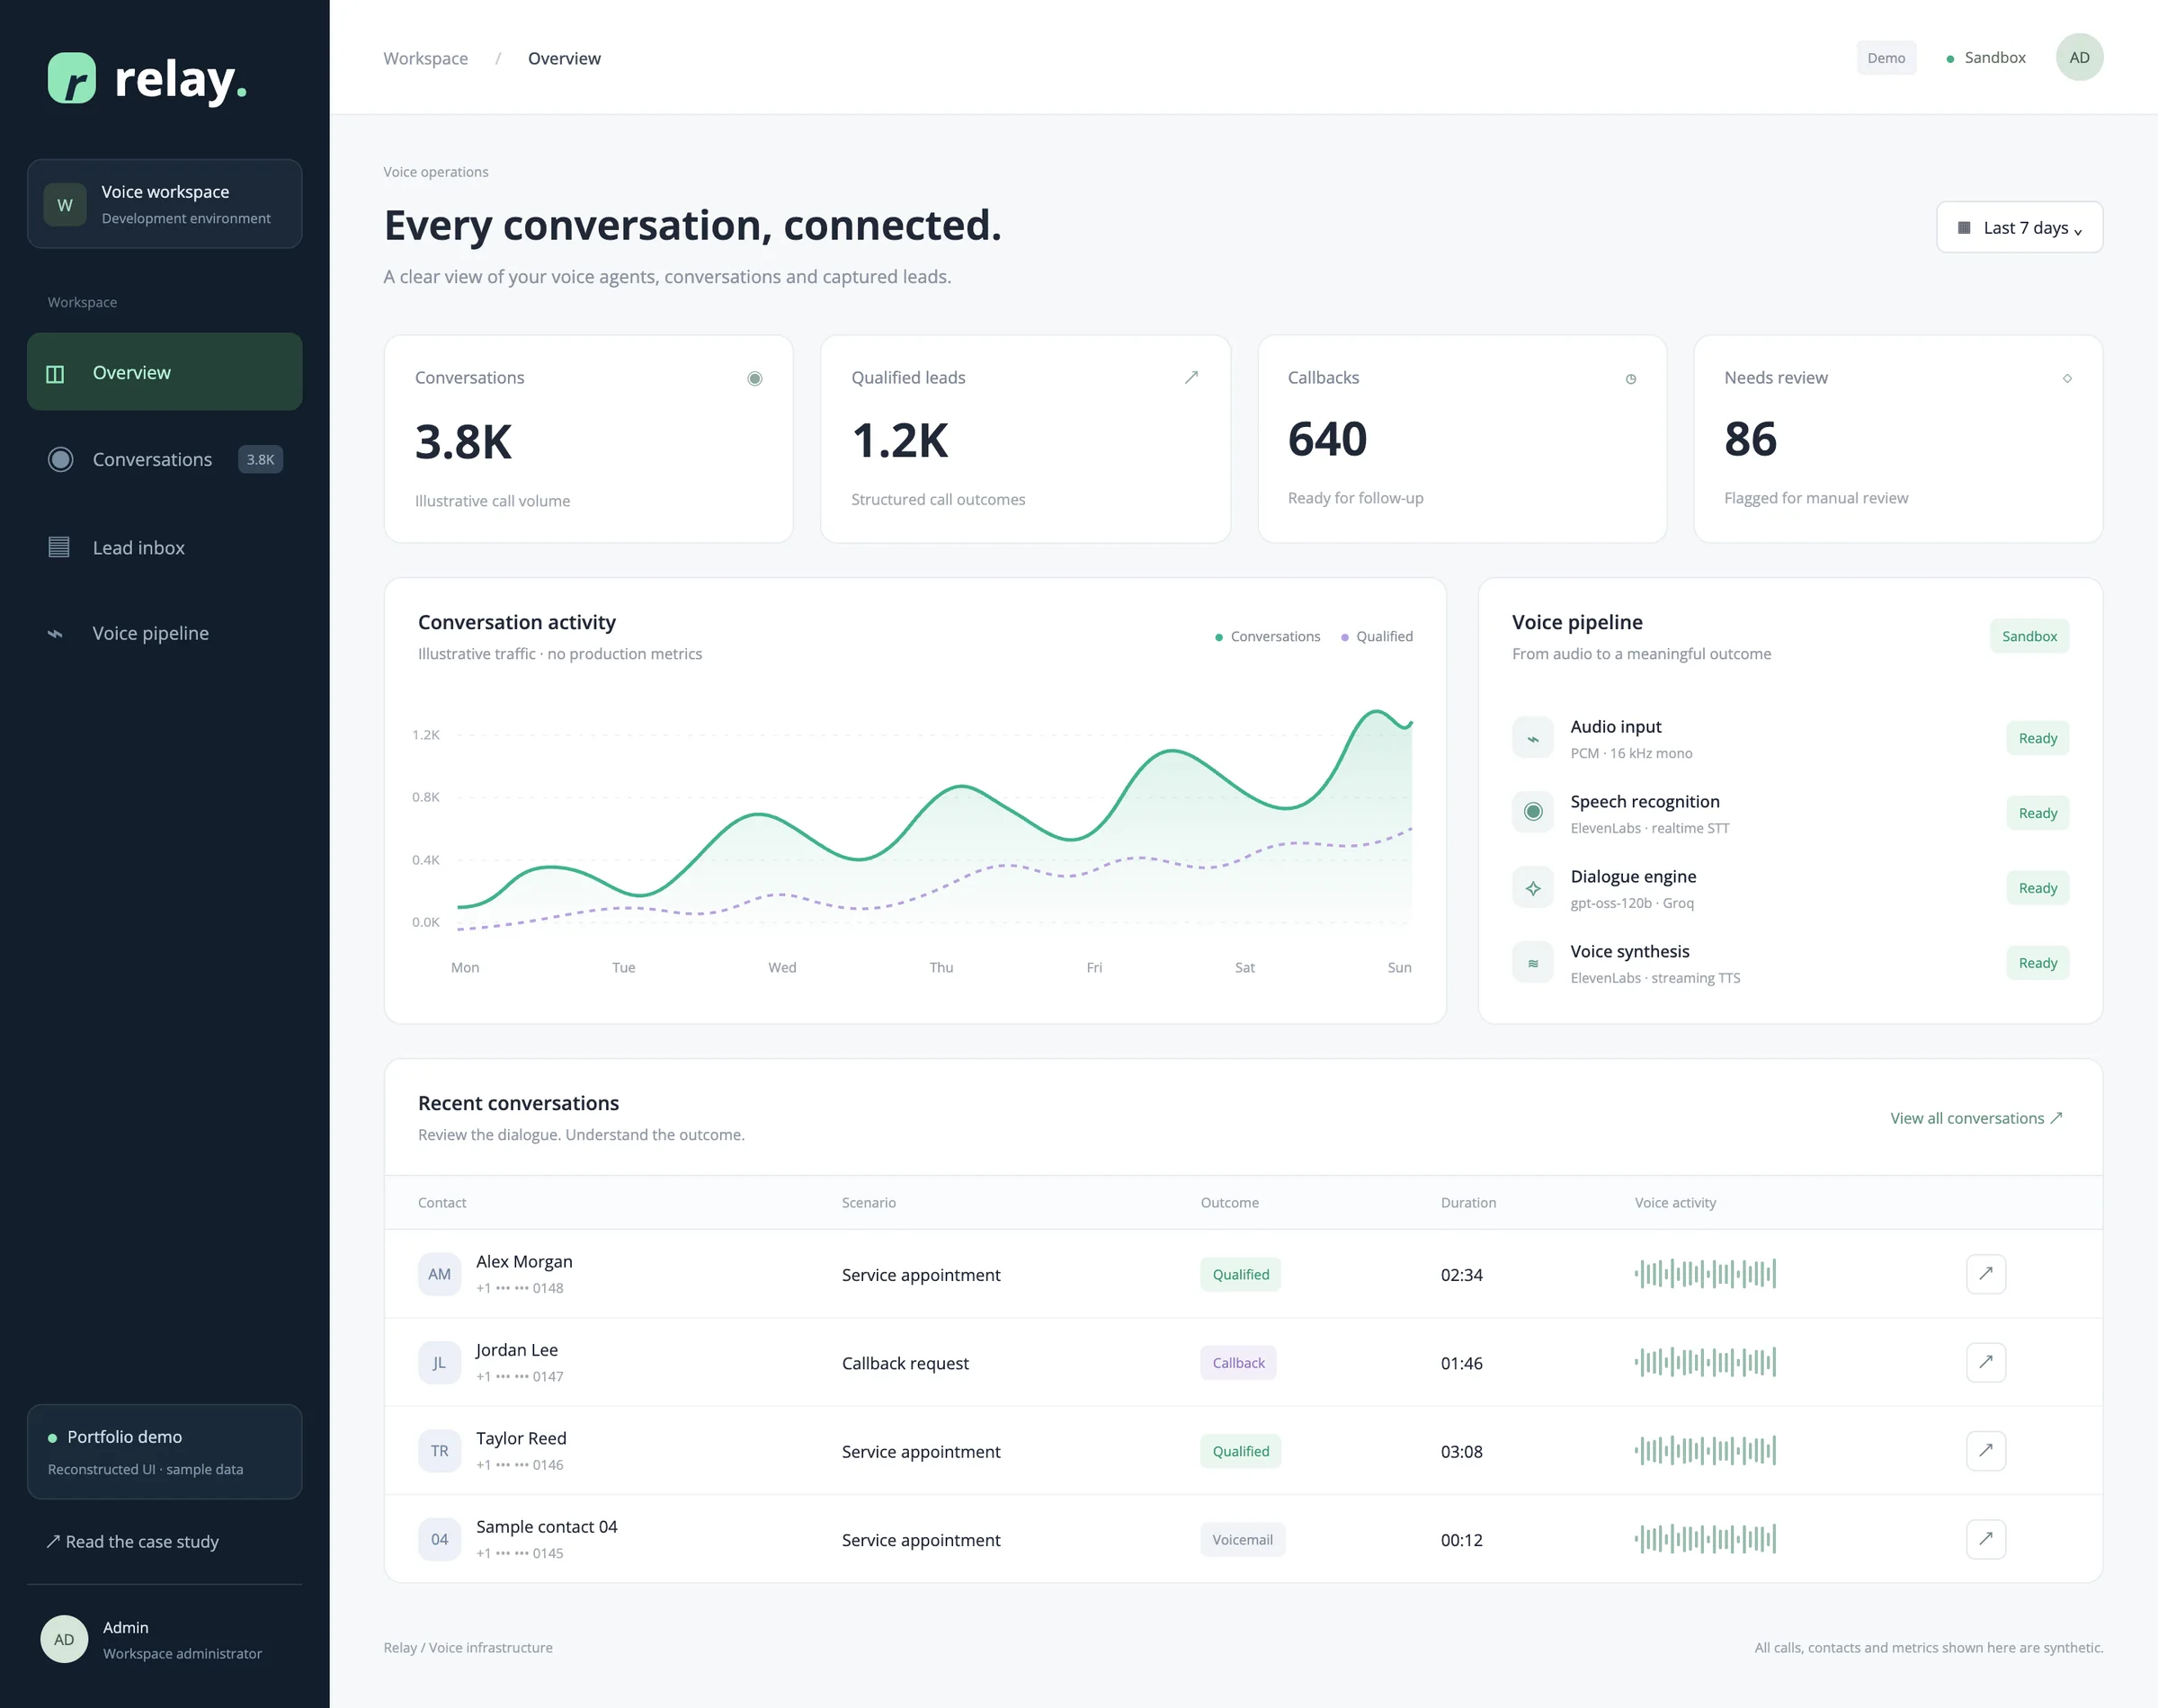This screenshot has width=2158, height=1708.
Task: Click the calendar icon in Last 7 days
Action: (1963, 228)
